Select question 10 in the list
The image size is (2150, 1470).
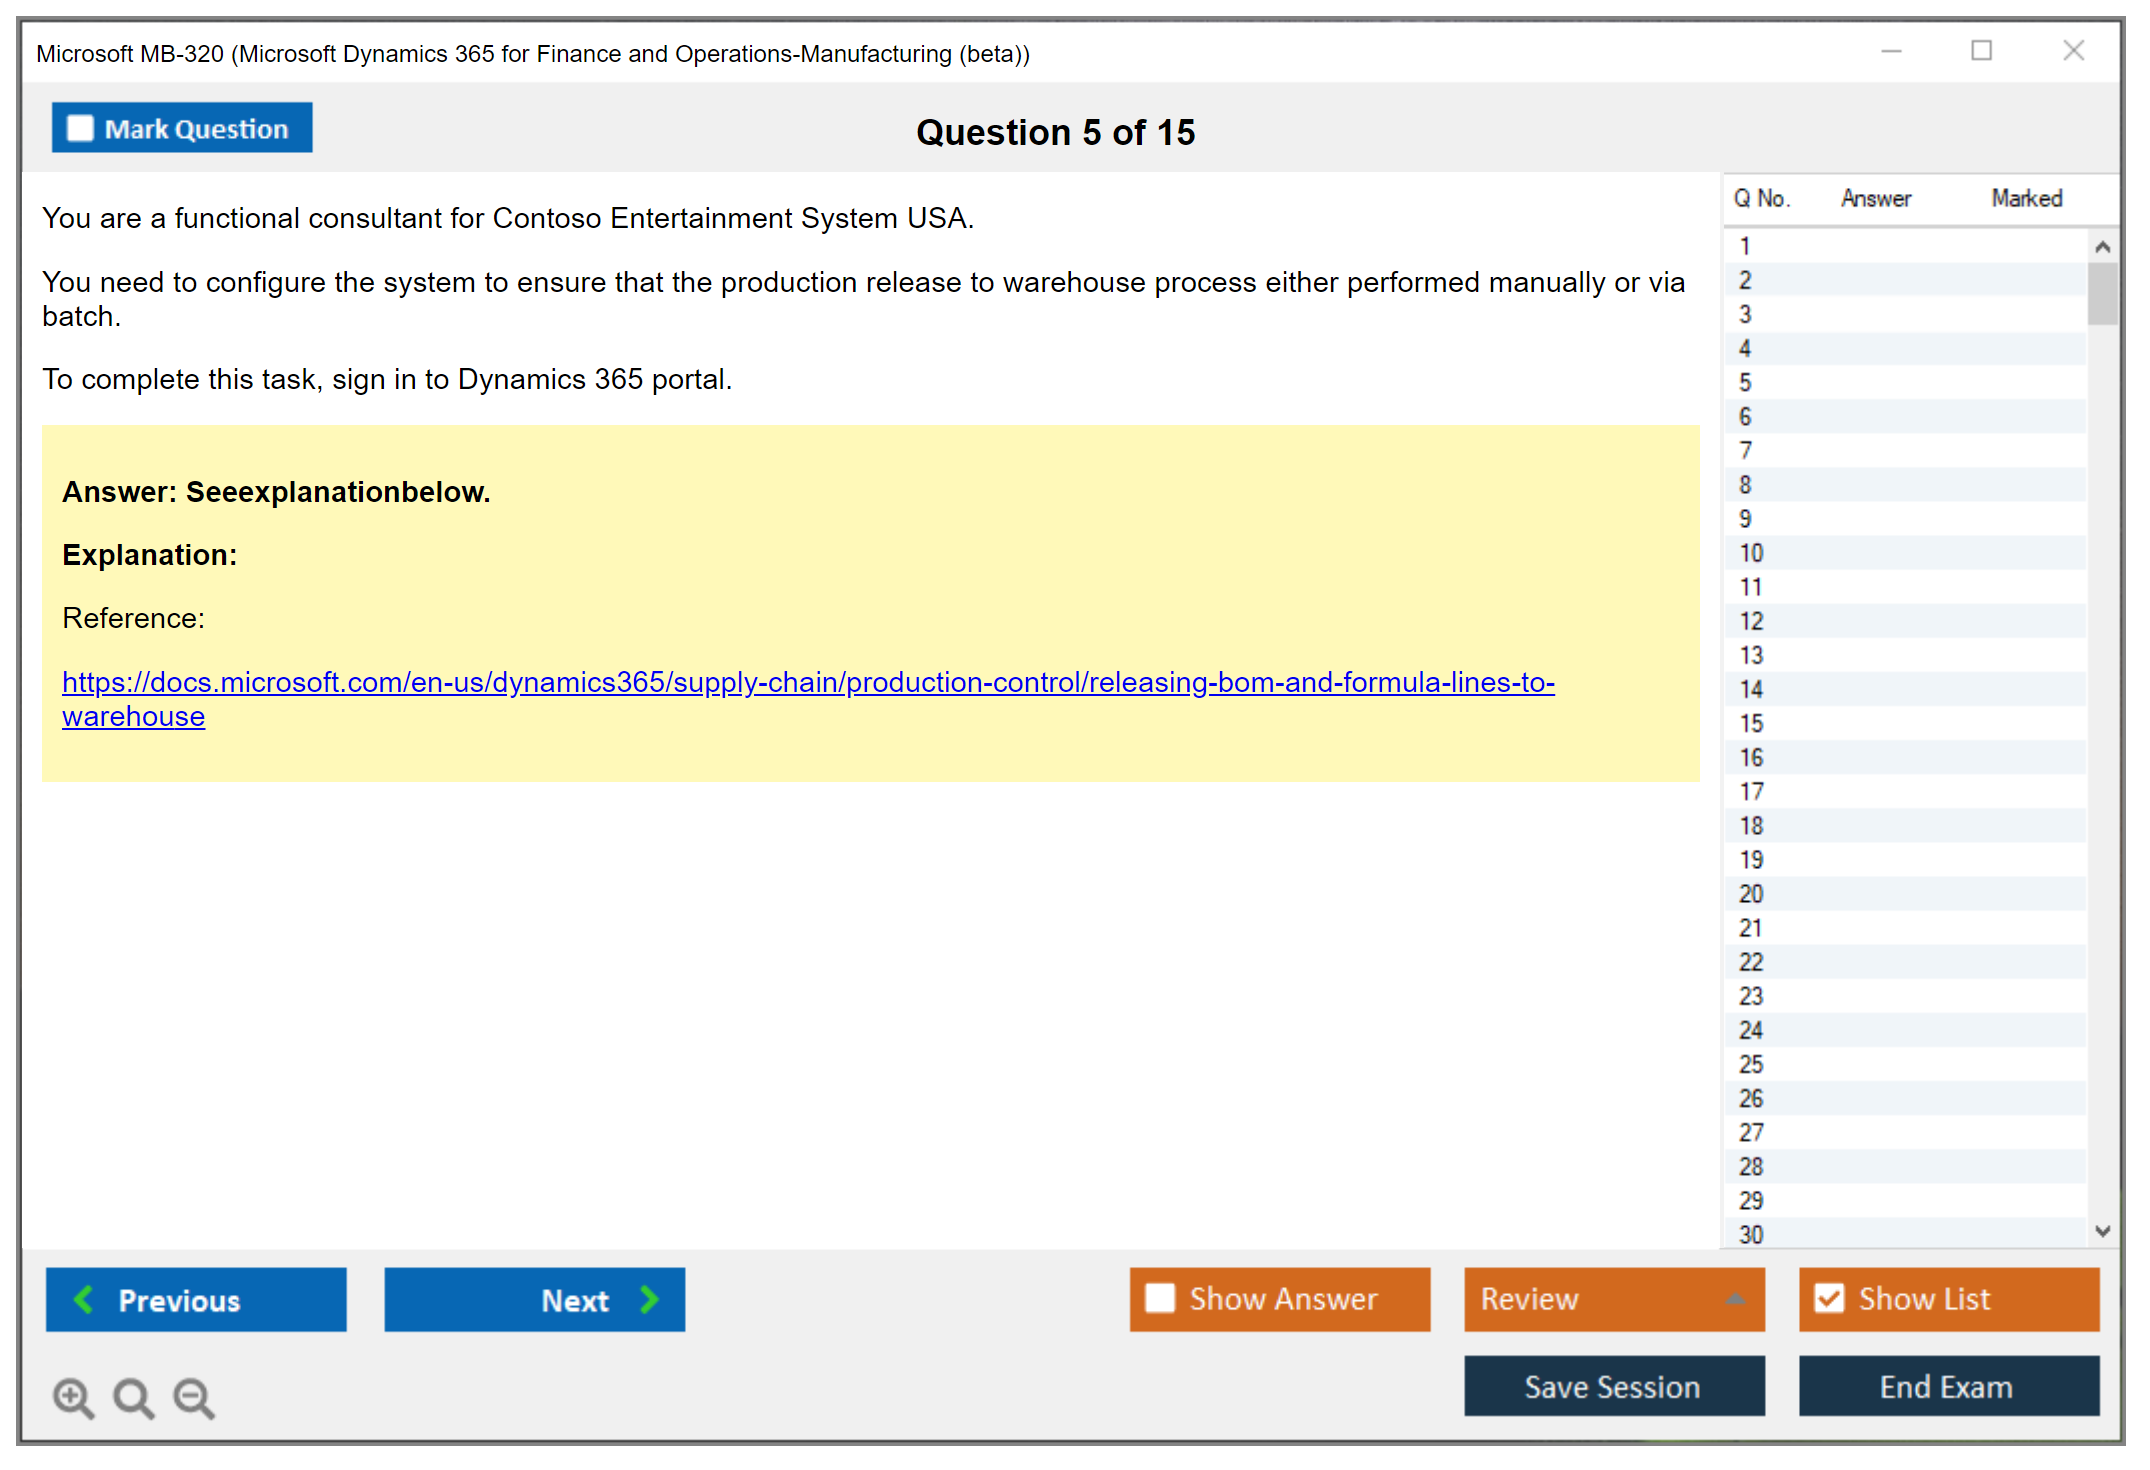click(1751, 553)
